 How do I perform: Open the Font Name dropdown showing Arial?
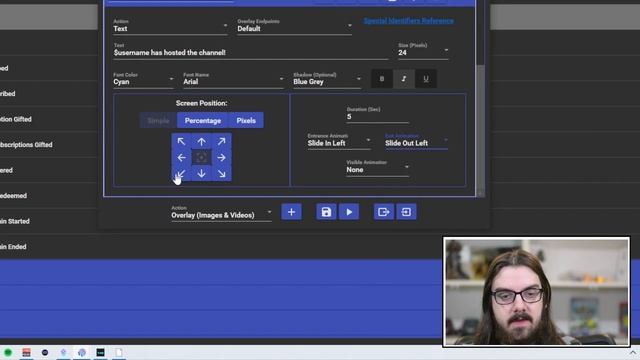[x=233, y=80]
